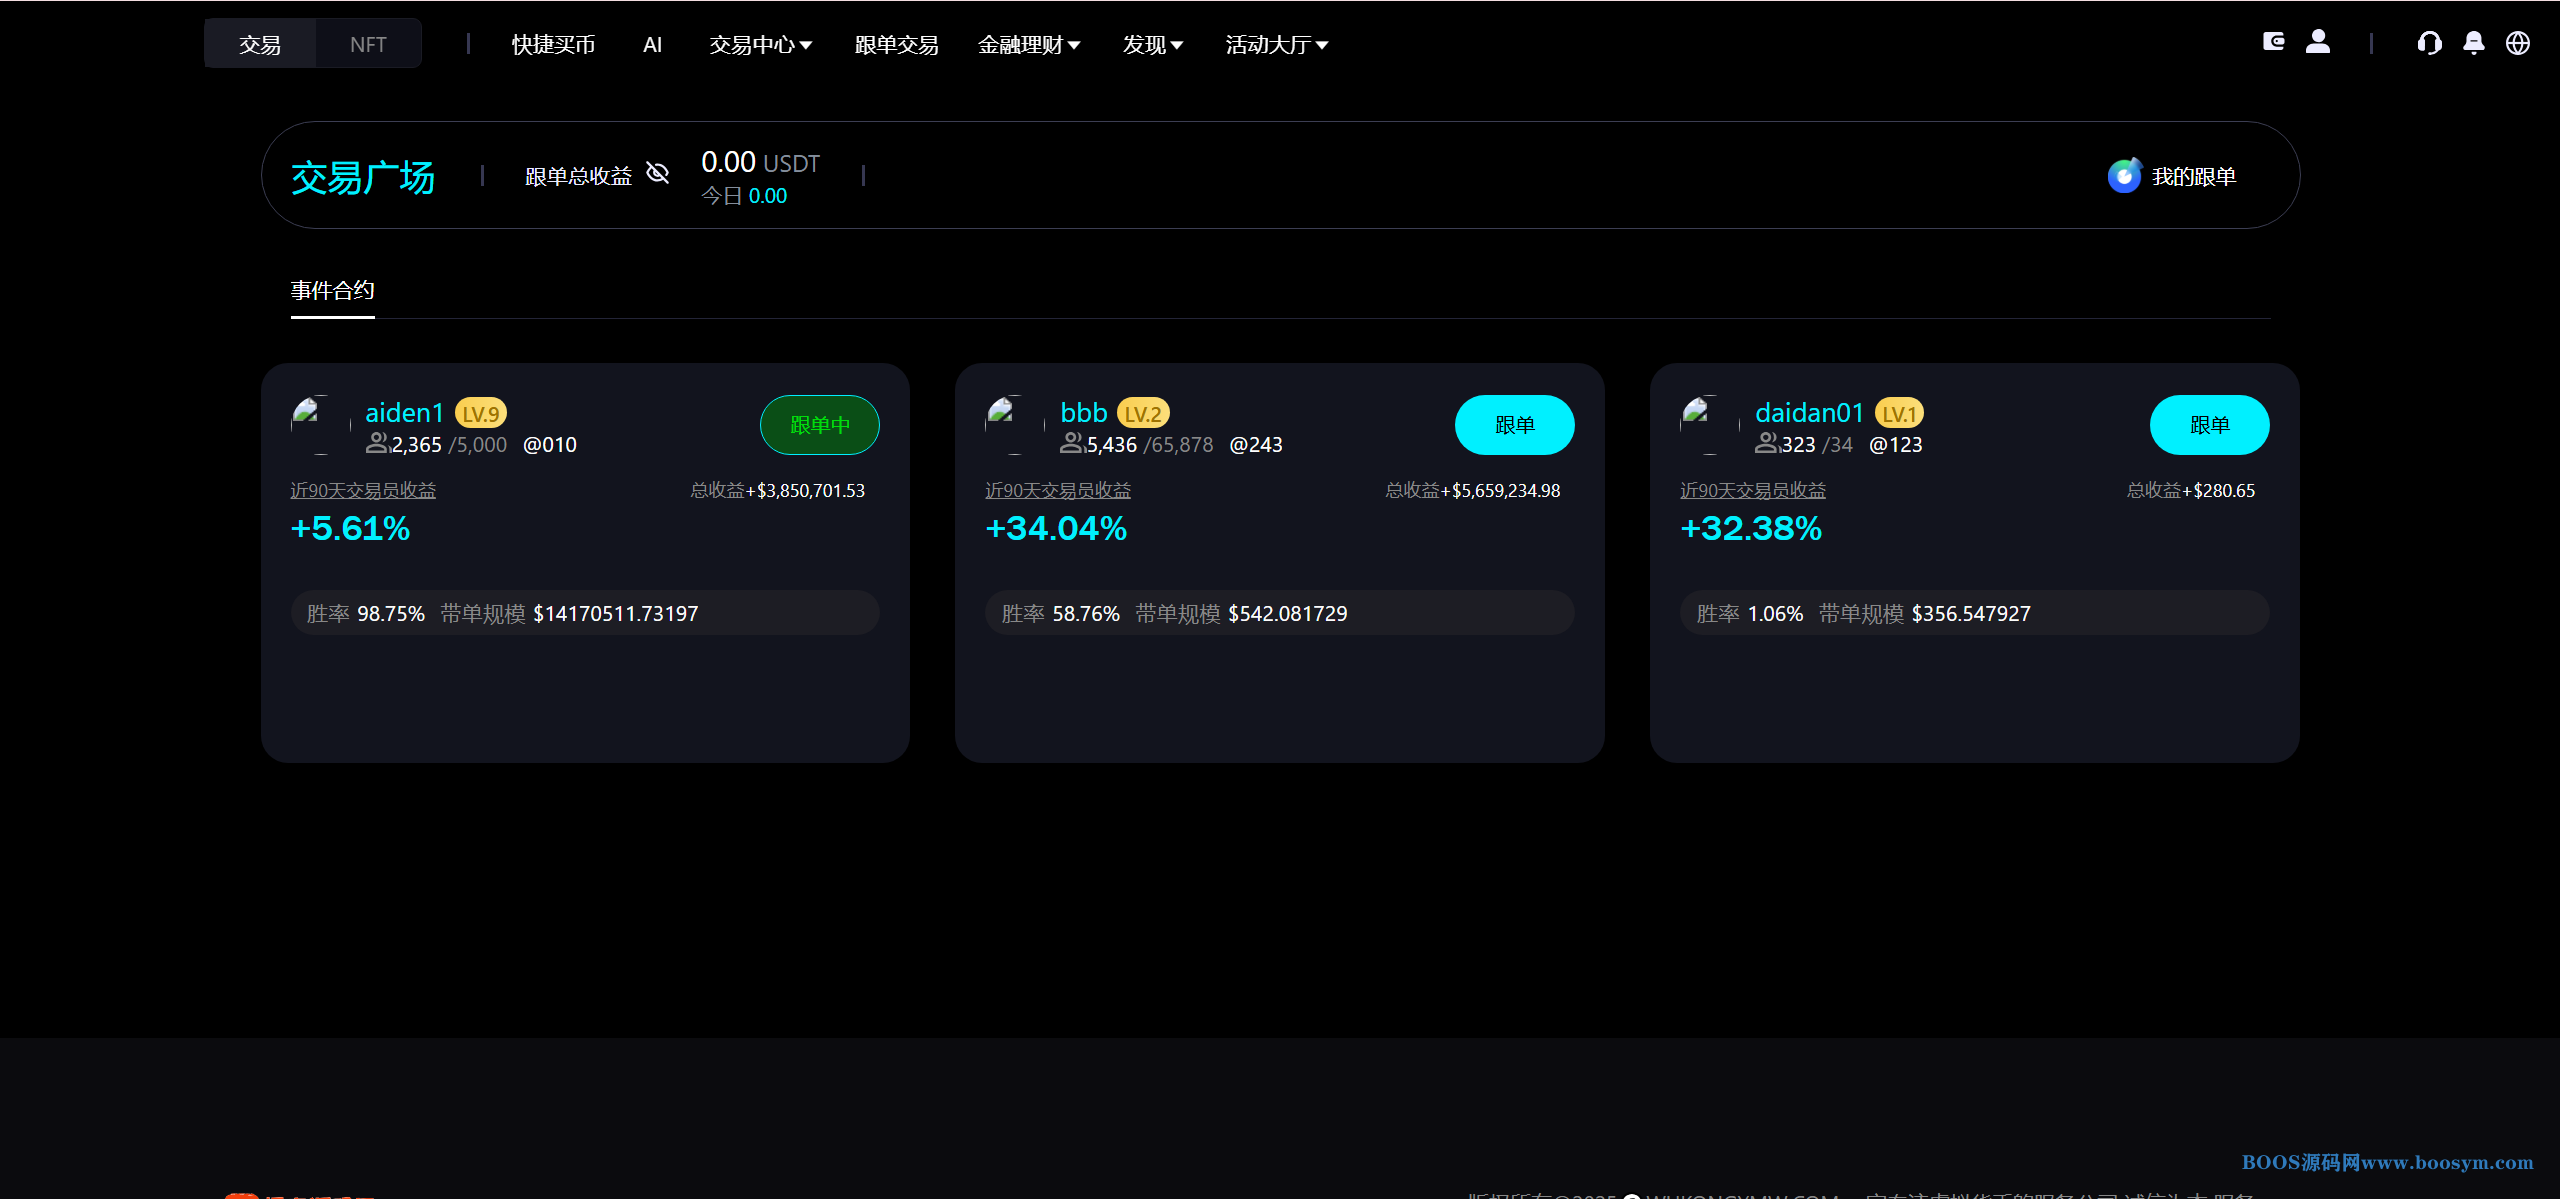Click the followers icon on daidan01 card
2560x1199 pixels.
1766,443
